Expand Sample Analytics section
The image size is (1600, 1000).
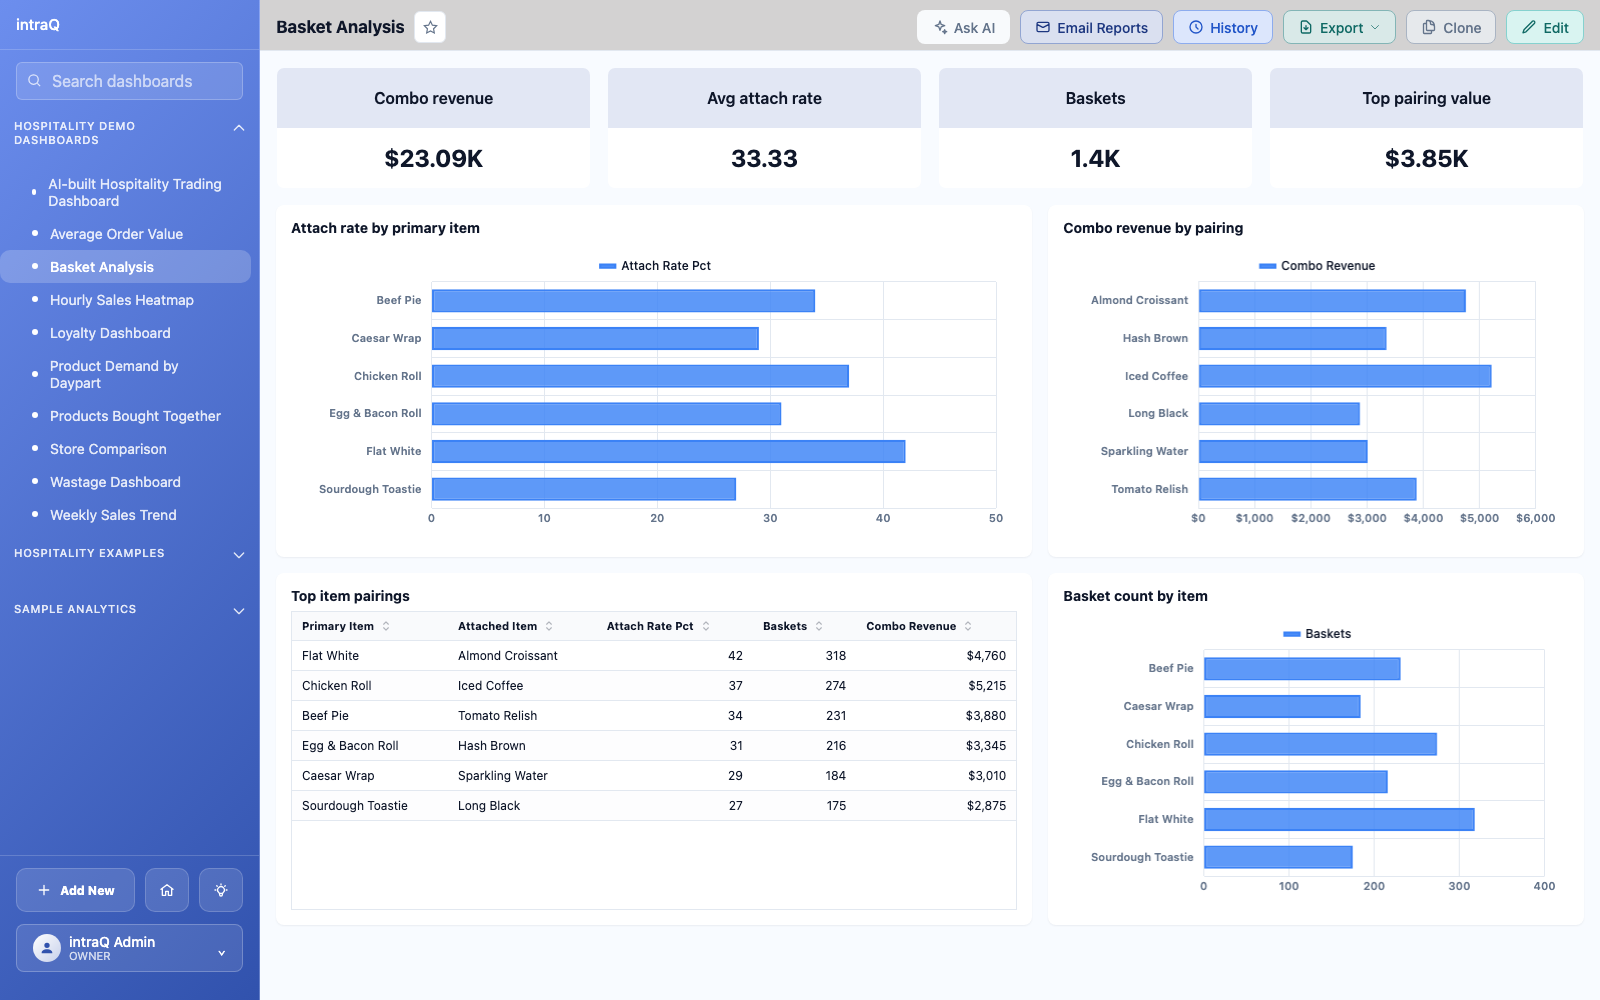(x=239, y=611)
